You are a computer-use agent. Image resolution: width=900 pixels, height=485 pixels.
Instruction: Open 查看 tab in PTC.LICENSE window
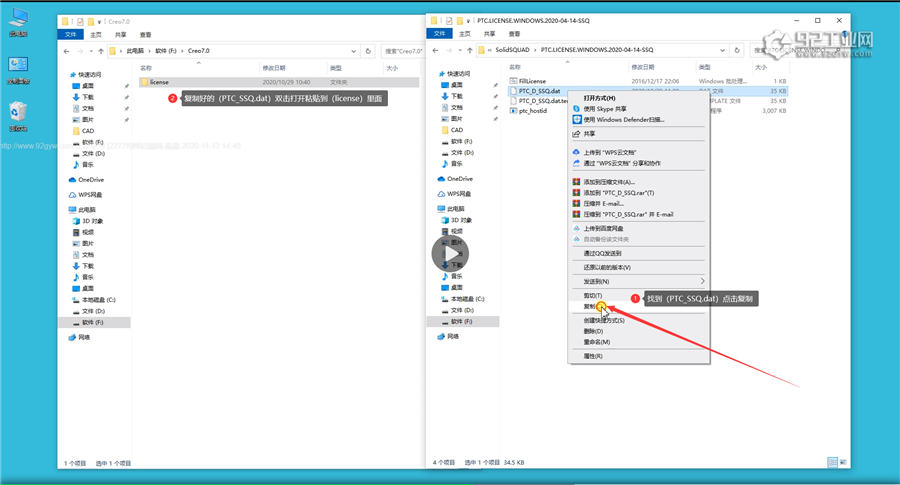click(x=515, y=34)
